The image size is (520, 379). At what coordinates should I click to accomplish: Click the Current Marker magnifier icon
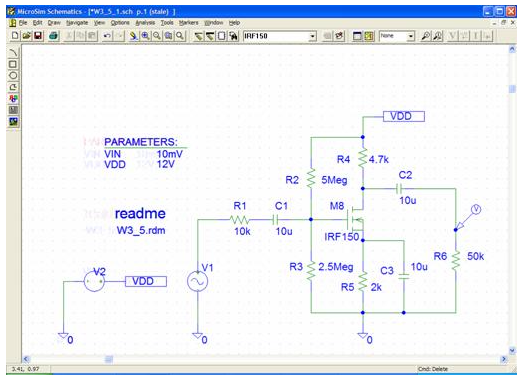[x=437, y=36]
